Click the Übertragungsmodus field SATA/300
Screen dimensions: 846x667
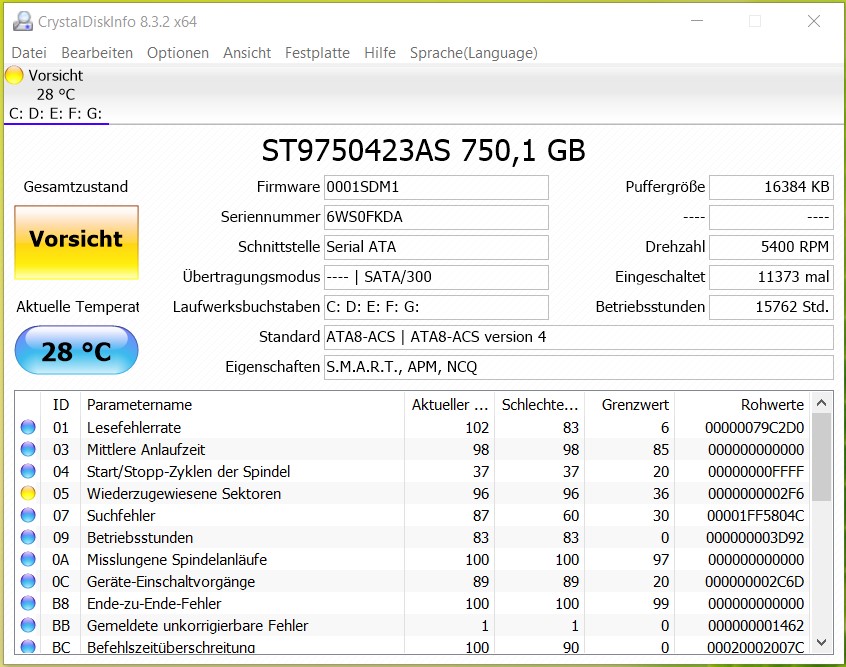coord(436,277)
